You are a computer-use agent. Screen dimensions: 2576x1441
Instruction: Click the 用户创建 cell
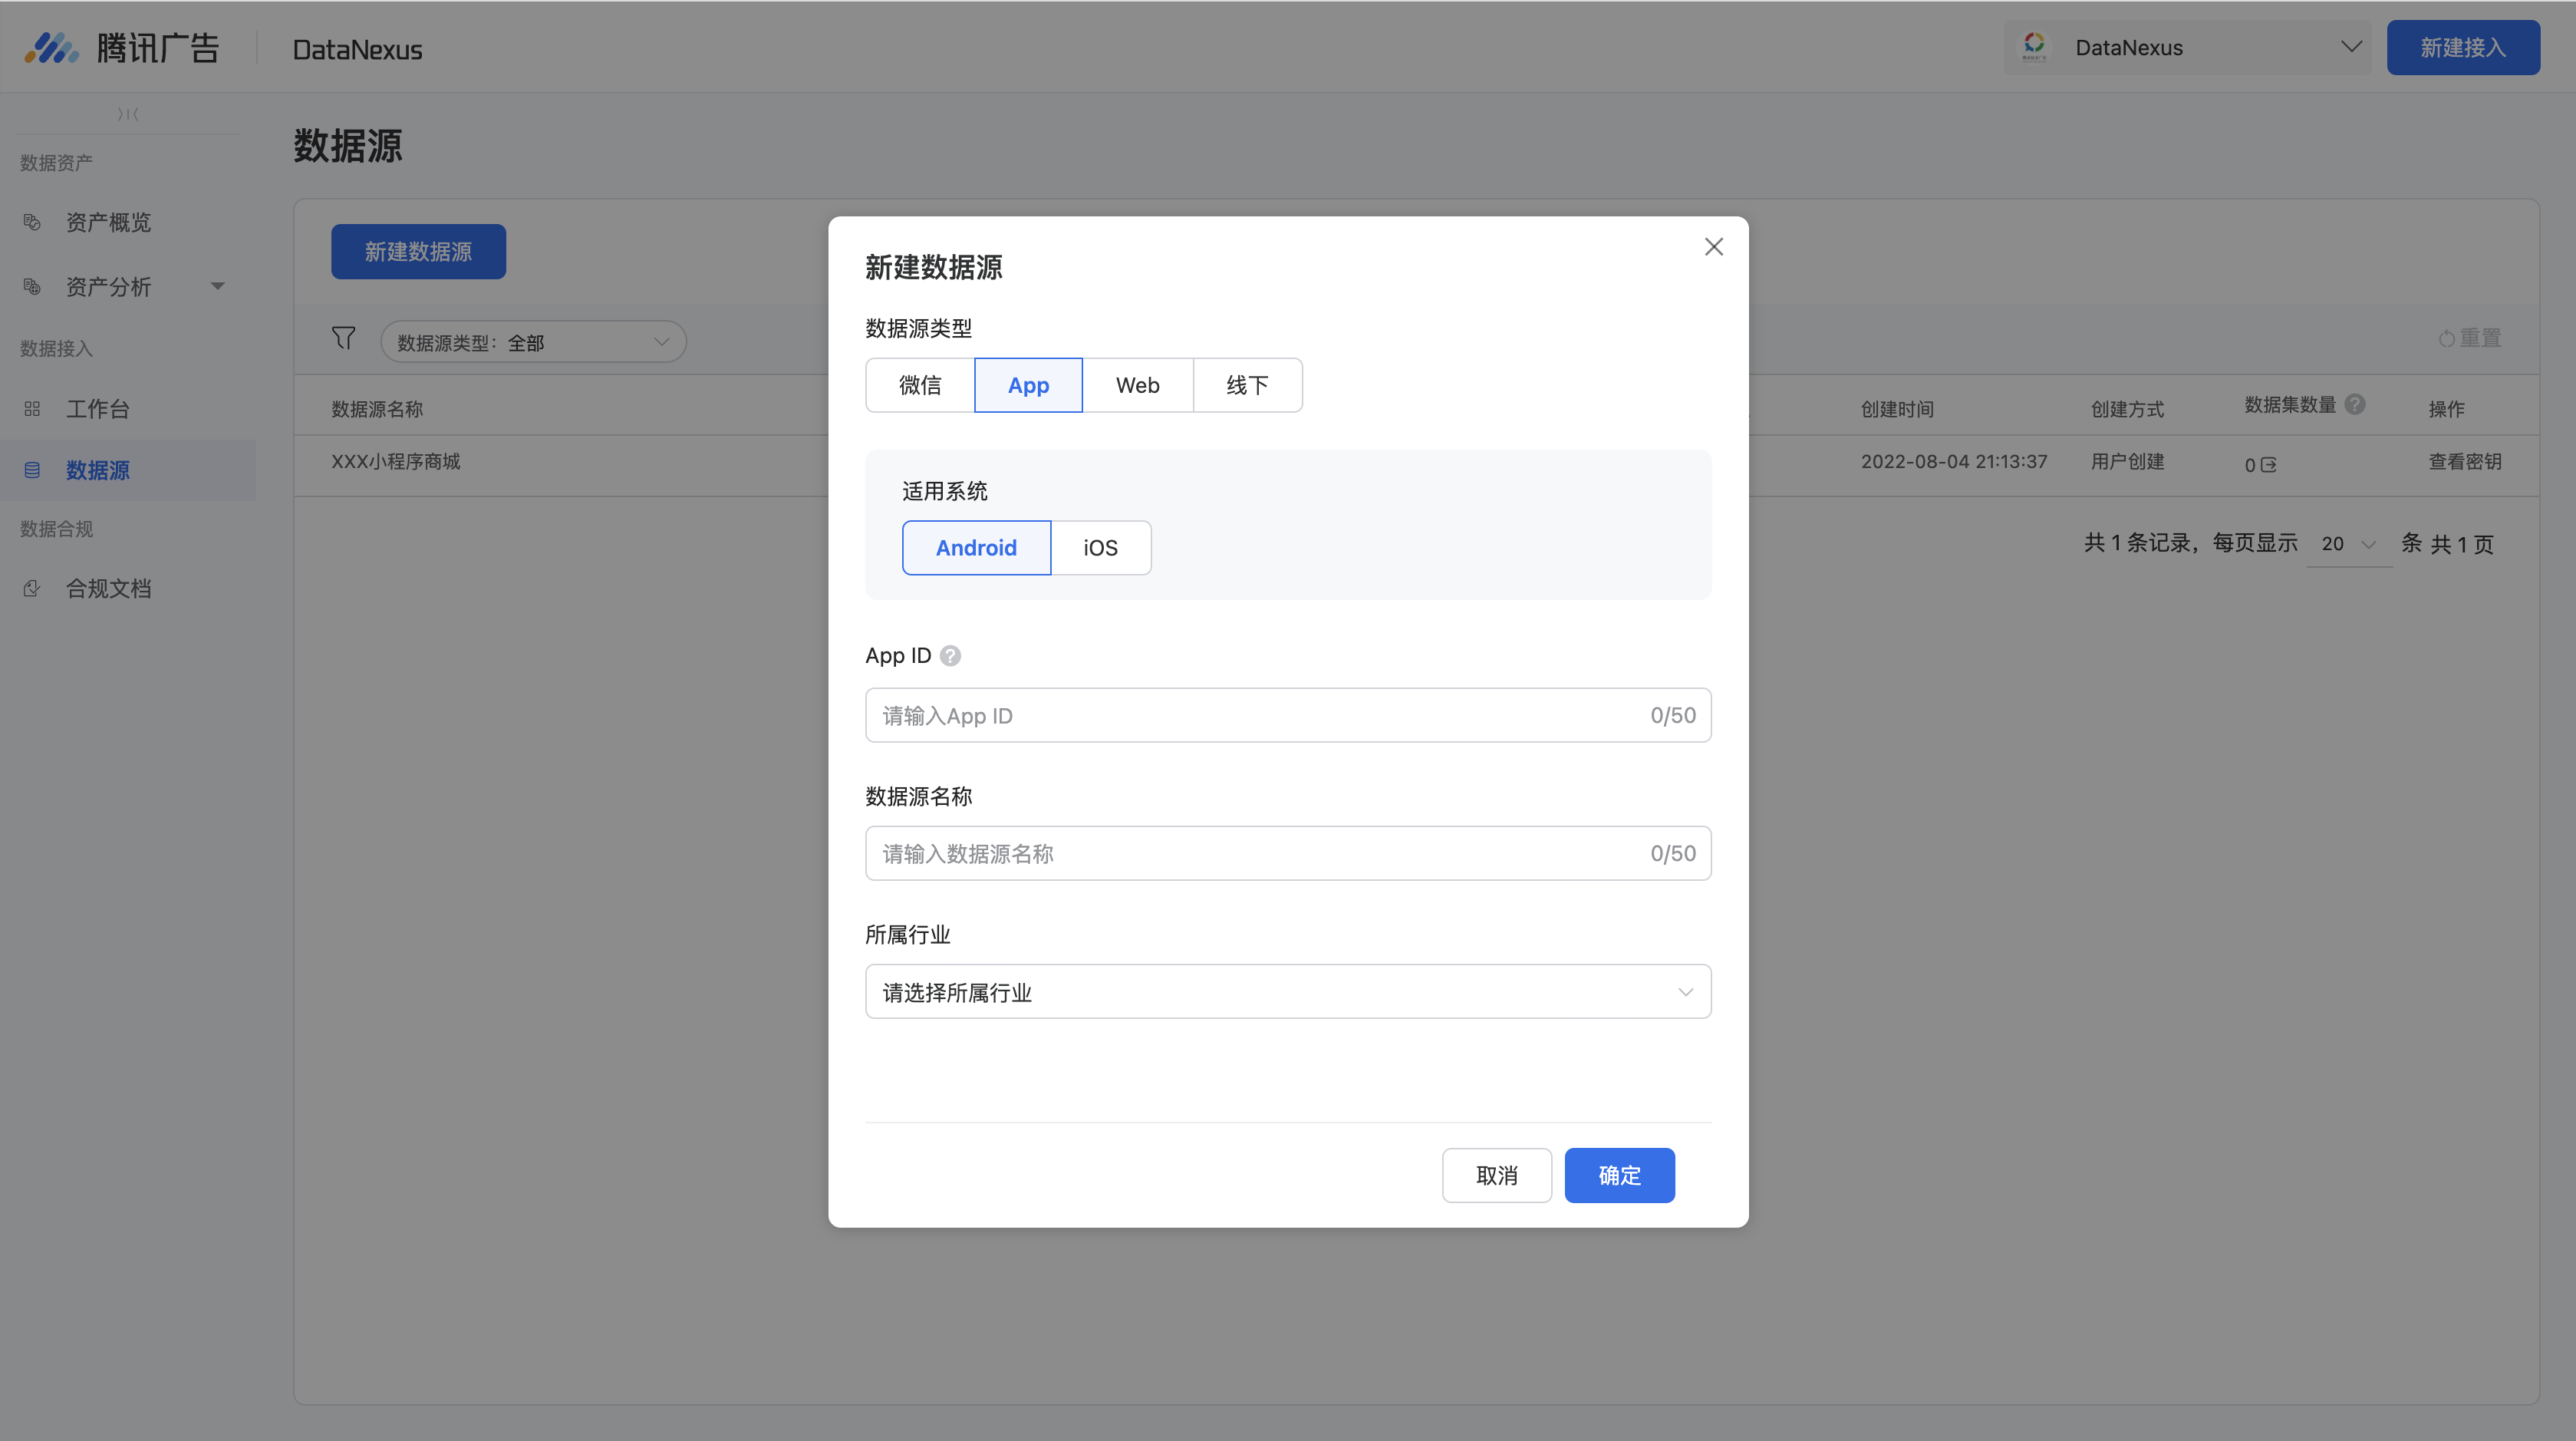tap(2127, 462)
